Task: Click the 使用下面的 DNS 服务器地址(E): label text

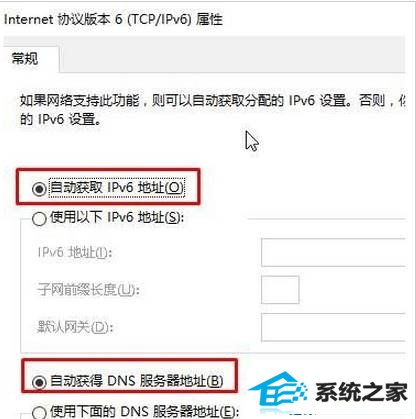Action: click(x=144, y=411)
